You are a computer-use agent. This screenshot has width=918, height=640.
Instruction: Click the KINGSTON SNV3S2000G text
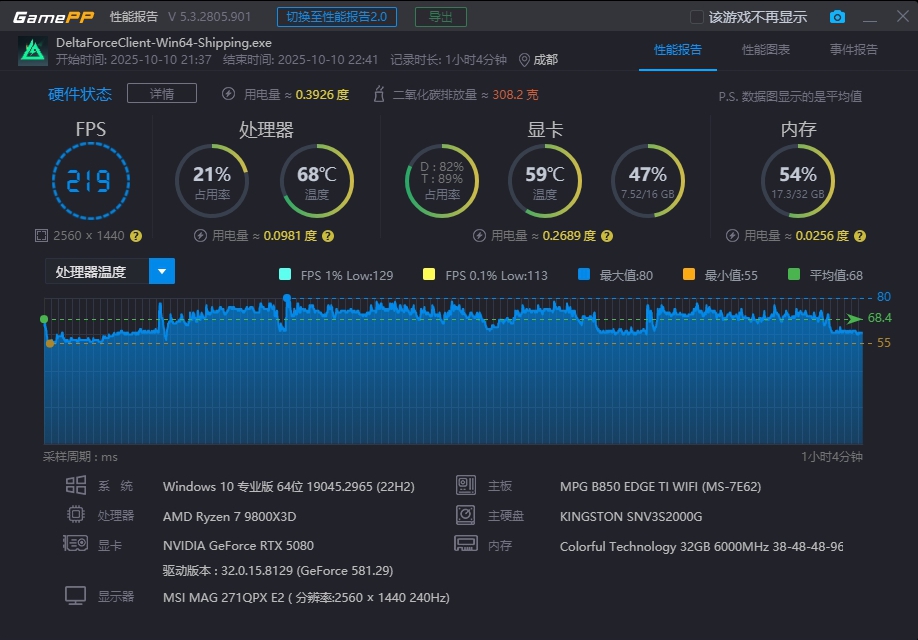[631, 516]
